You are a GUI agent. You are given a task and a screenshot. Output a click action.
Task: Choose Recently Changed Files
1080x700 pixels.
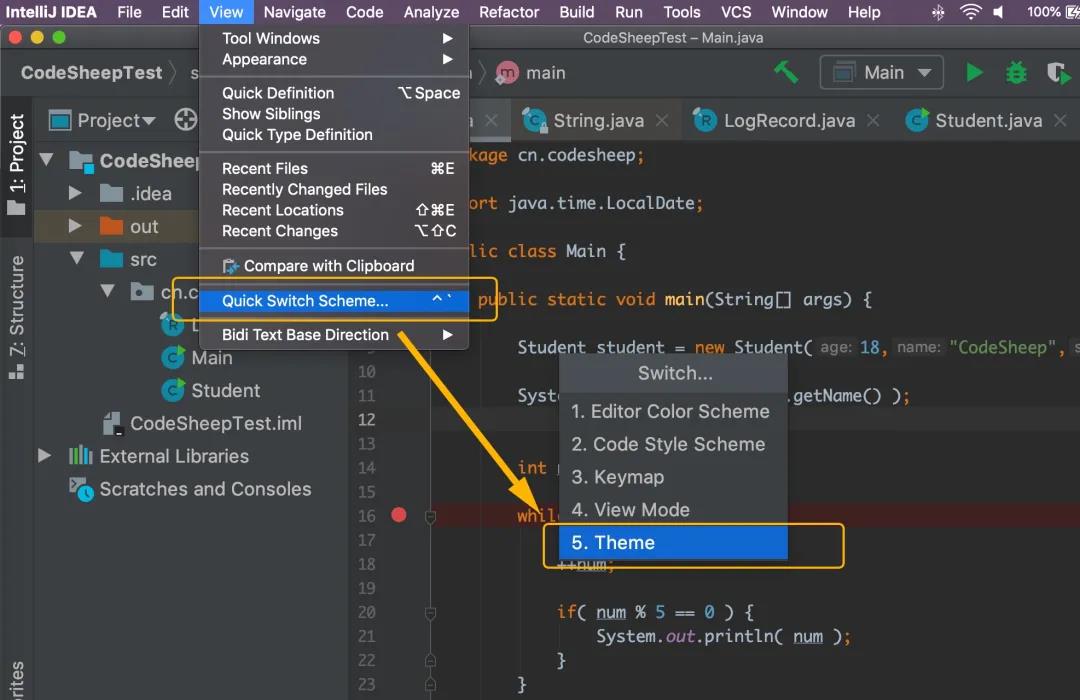pos(334,189)
